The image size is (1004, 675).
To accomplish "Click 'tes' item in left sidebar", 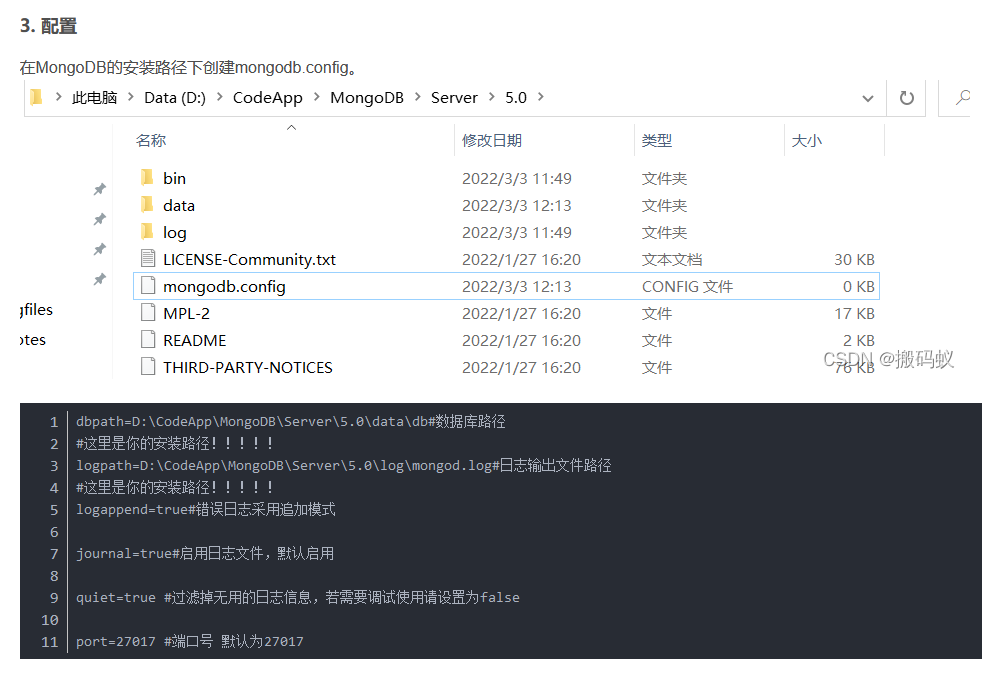I will pos(33,340).
